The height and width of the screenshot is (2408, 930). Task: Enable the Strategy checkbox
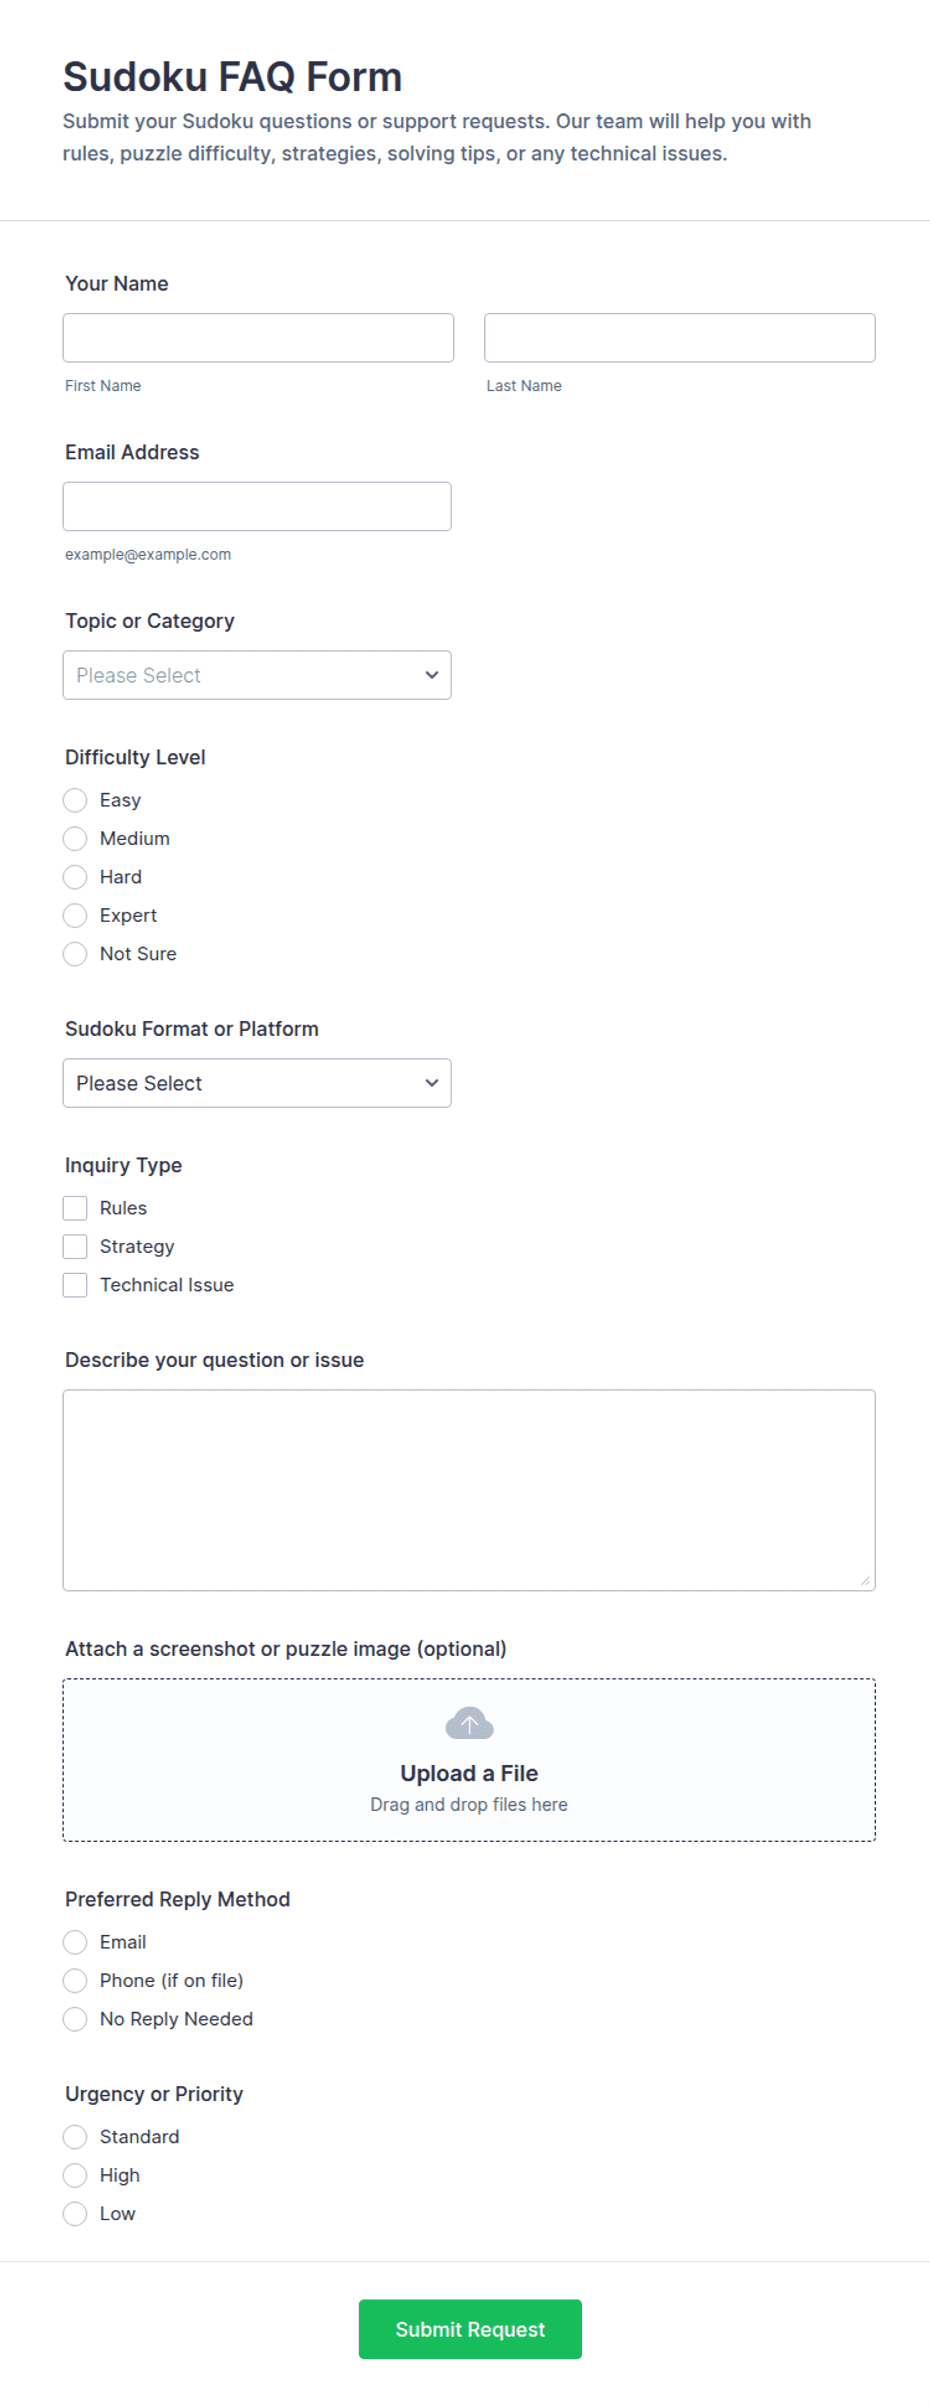coord(75,1246)
